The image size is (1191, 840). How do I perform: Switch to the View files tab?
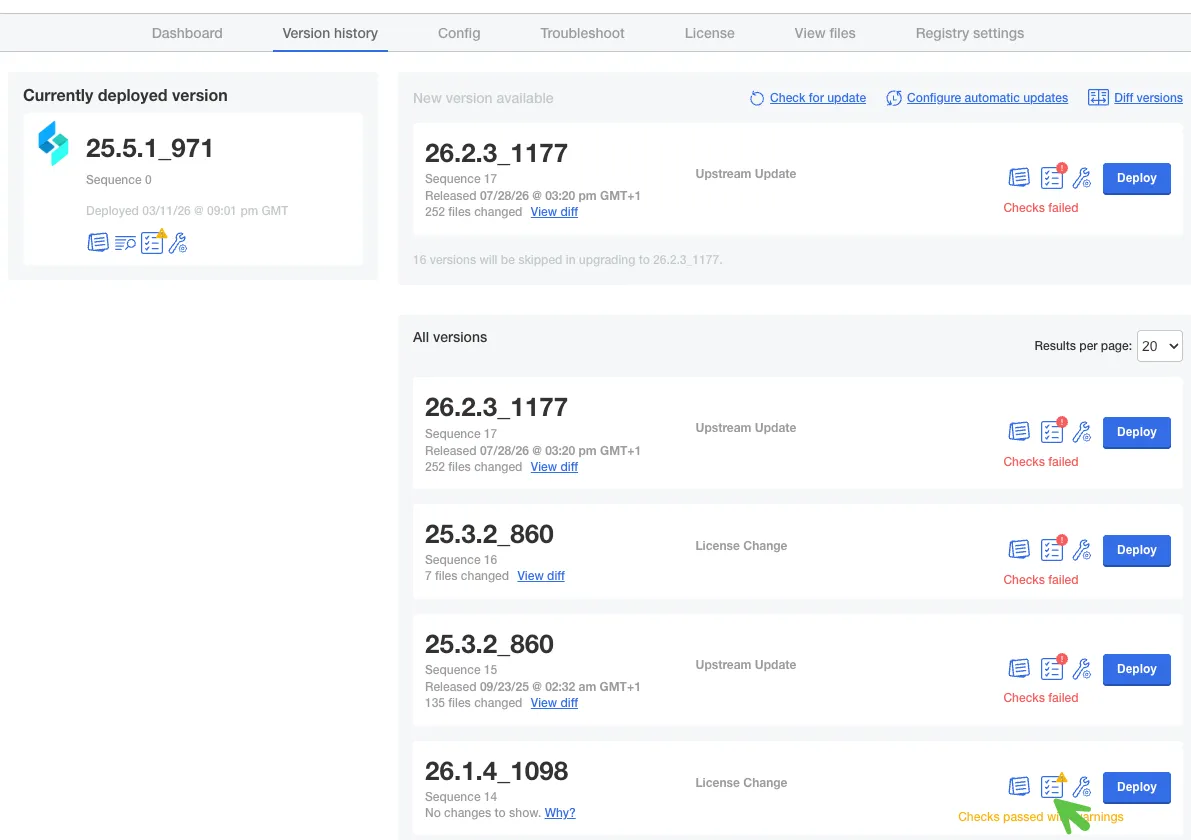(825, 33)
